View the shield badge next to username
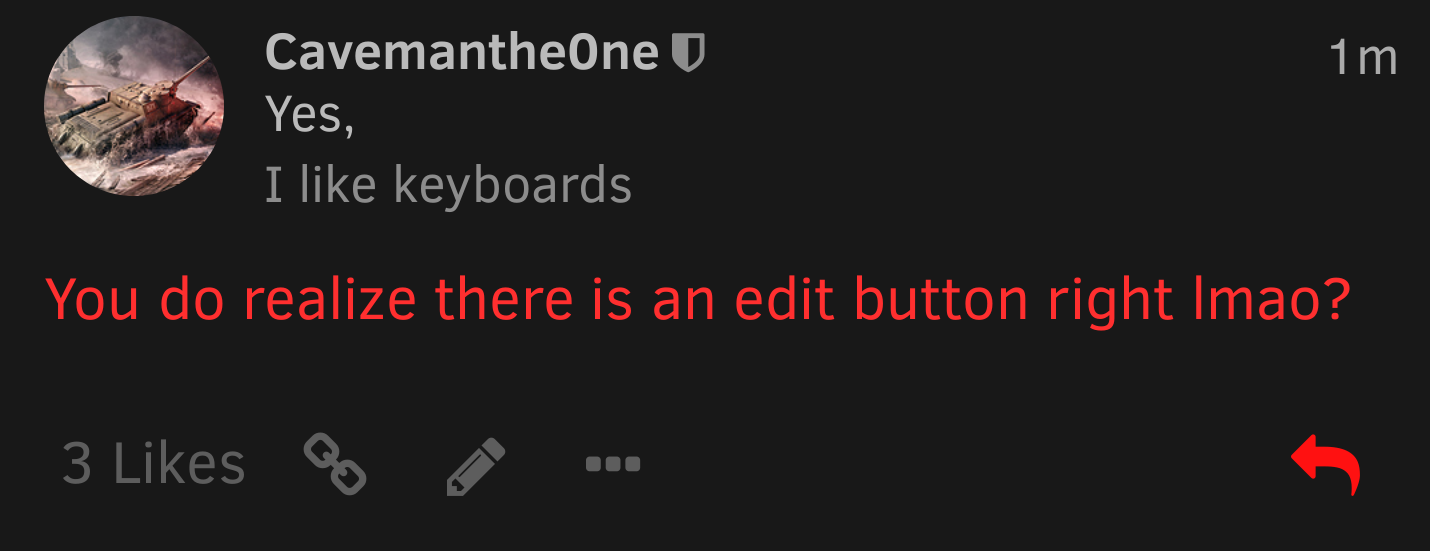This screenshot has height=551, width=1430. point(687,52)
